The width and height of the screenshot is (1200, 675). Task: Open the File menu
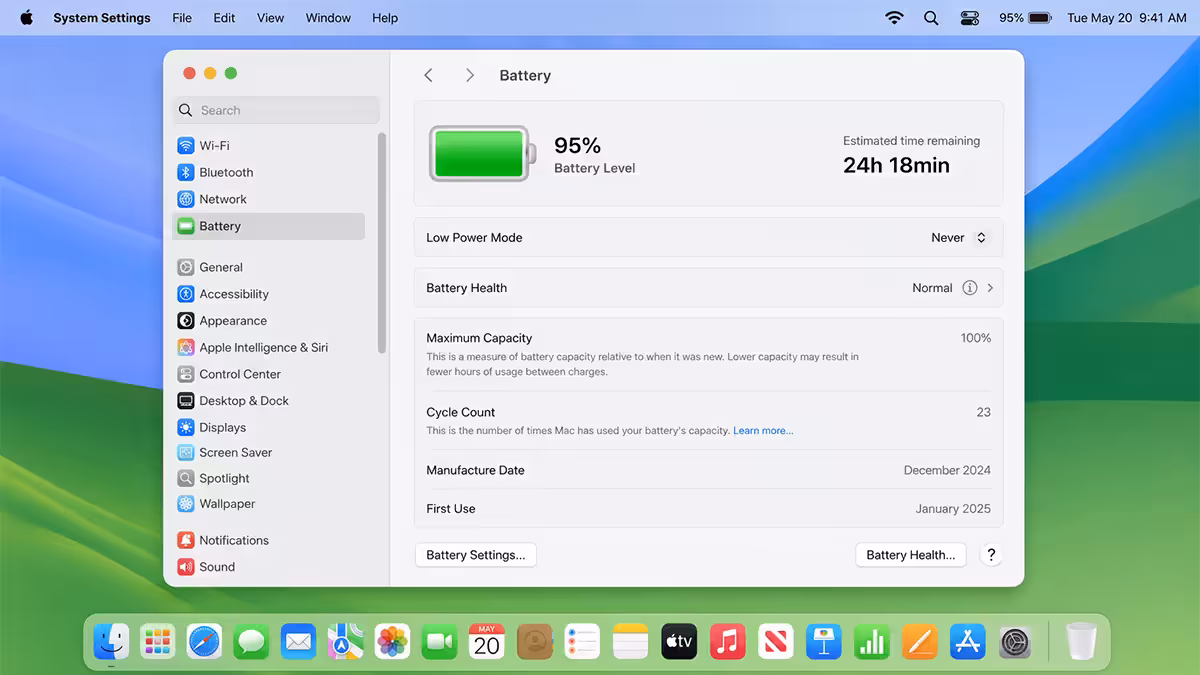182,18
